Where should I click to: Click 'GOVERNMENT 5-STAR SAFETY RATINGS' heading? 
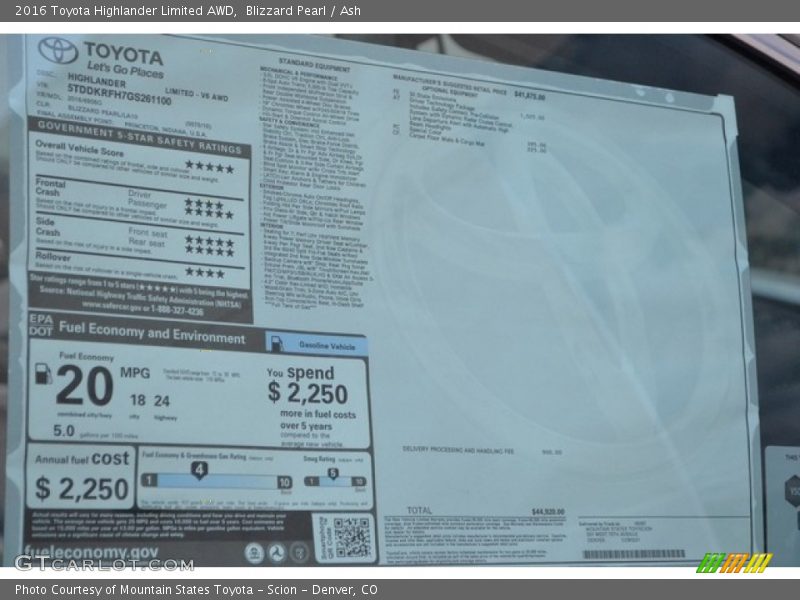pos(139,137)
